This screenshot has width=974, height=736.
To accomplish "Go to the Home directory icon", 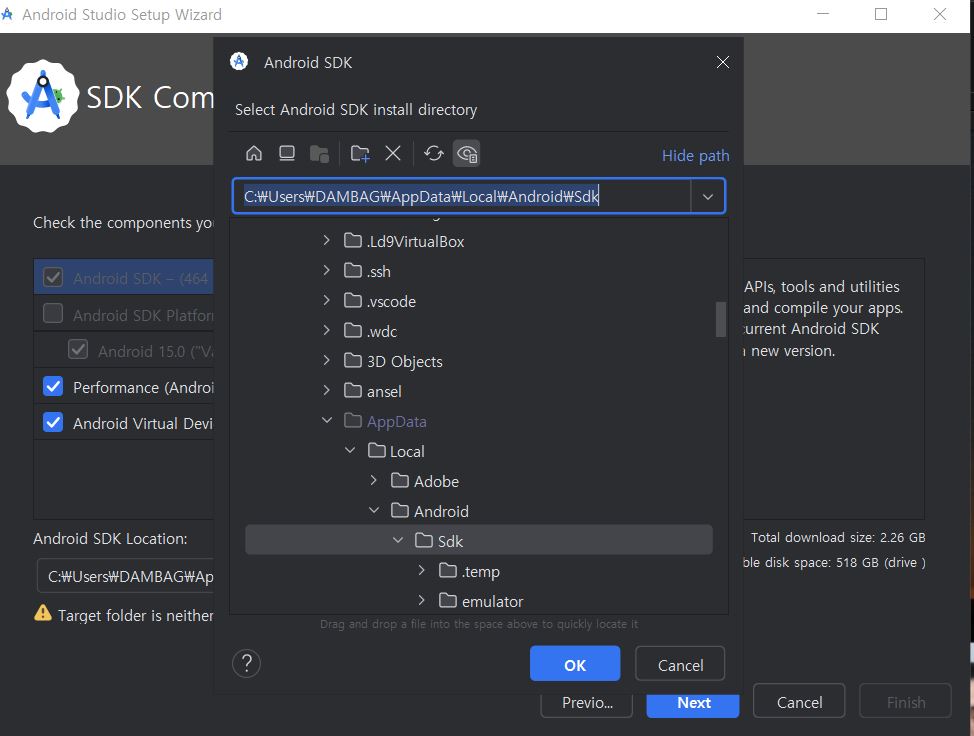I will coord(253,153).
